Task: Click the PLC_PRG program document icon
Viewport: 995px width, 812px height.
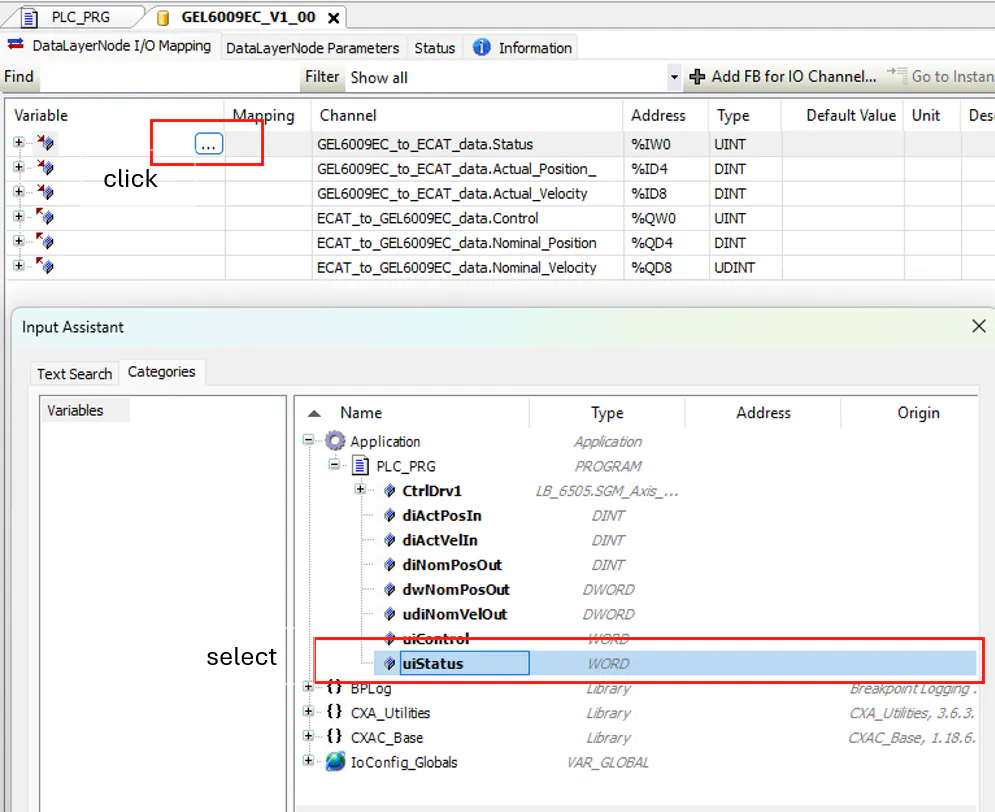Action: [361, 466]
